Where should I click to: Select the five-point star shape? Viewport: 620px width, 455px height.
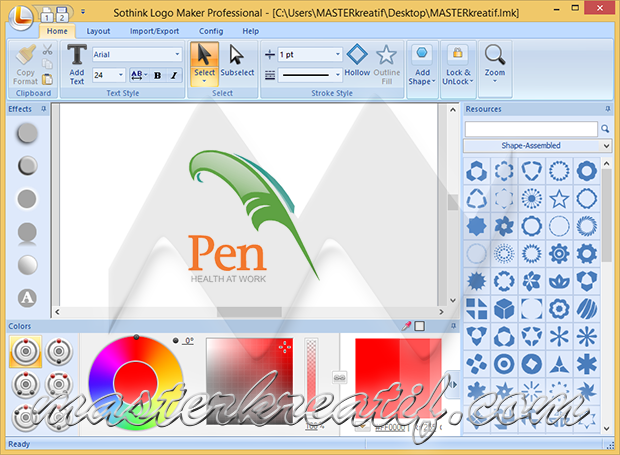point(559,198)
